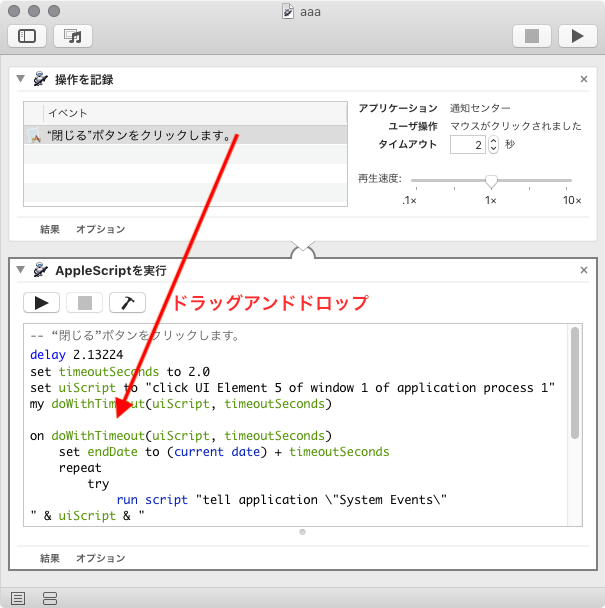The image size is (605, 608).
Task: Click the 'set timeoutSeconds to 2.0' script line
Action: pos(120,371)
